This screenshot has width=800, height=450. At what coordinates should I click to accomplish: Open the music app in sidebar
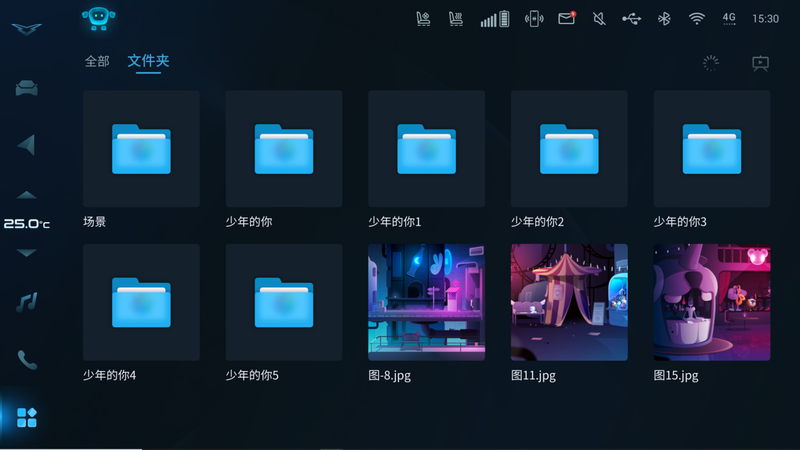[27, 302]
